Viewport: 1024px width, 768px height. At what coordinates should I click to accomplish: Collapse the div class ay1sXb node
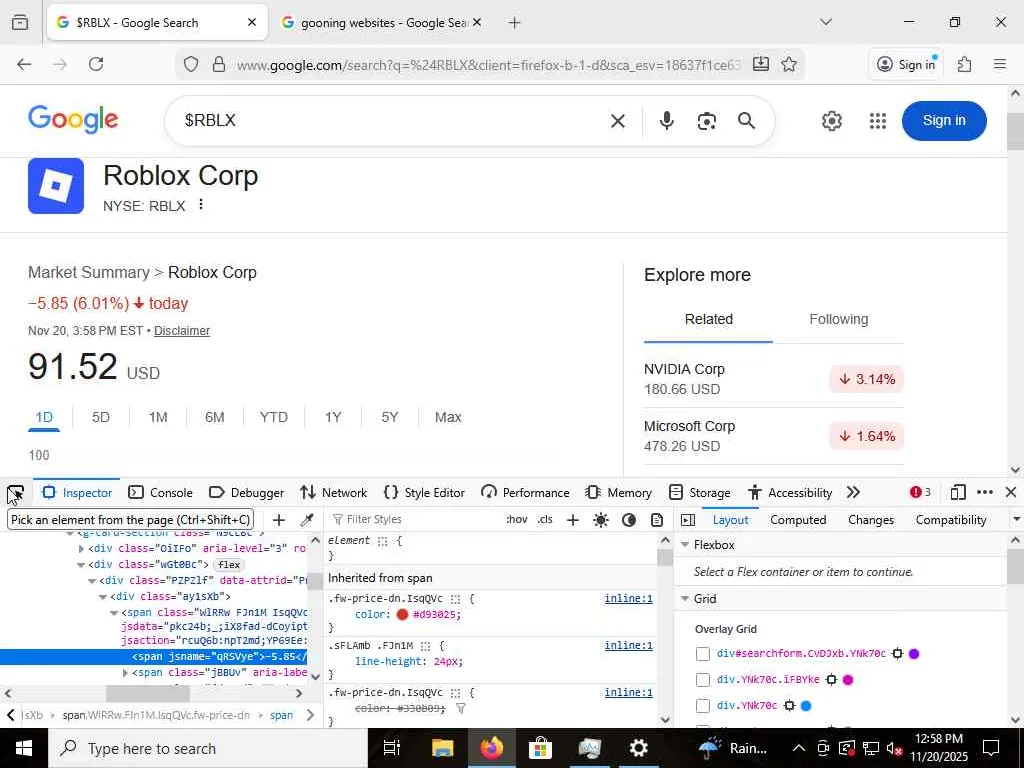coord(103,597)
